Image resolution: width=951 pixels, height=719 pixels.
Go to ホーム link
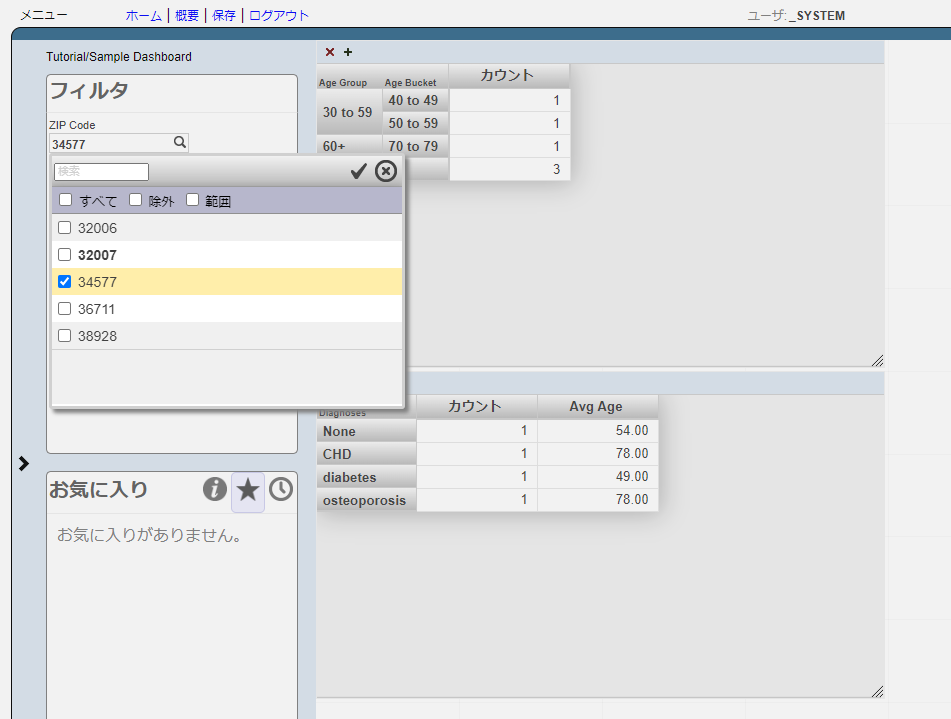coord(143,15)
